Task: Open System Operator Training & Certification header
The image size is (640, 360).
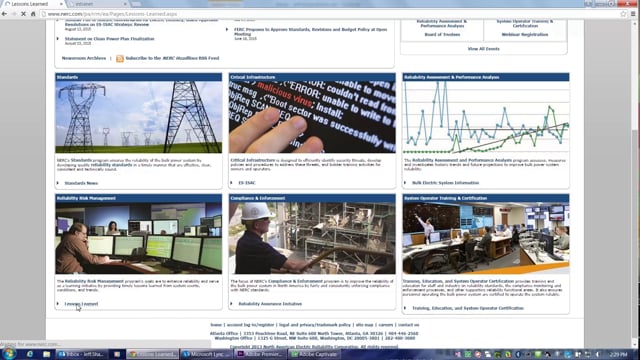Action: point(486,198)
